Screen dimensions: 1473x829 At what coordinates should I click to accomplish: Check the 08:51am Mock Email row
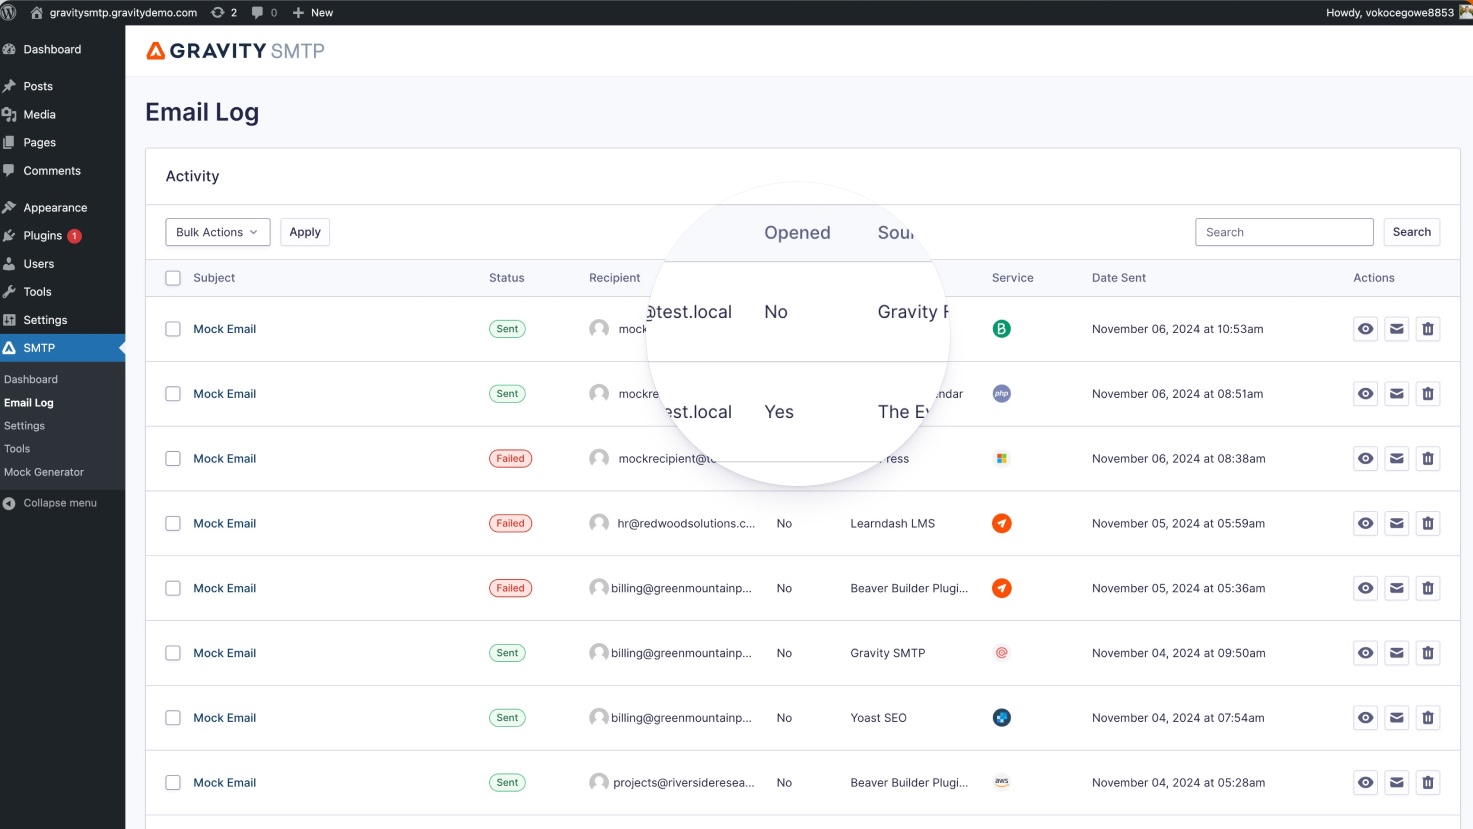click(173, 394)
